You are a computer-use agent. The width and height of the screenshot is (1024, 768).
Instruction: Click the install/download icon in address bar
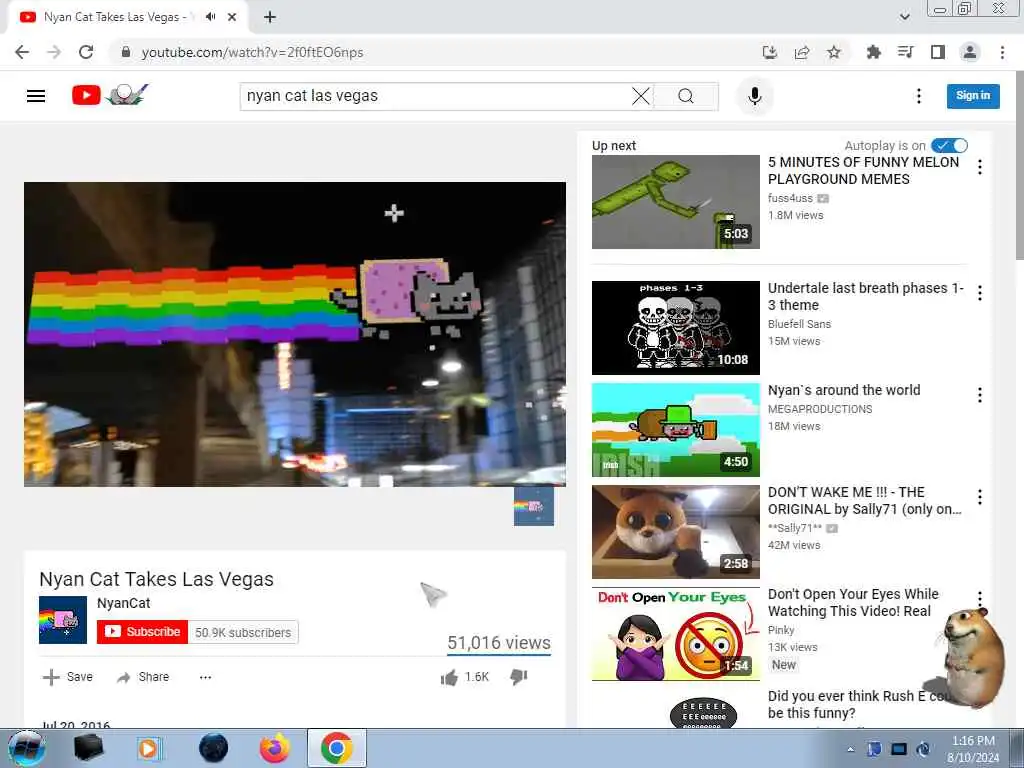point(770,52)
